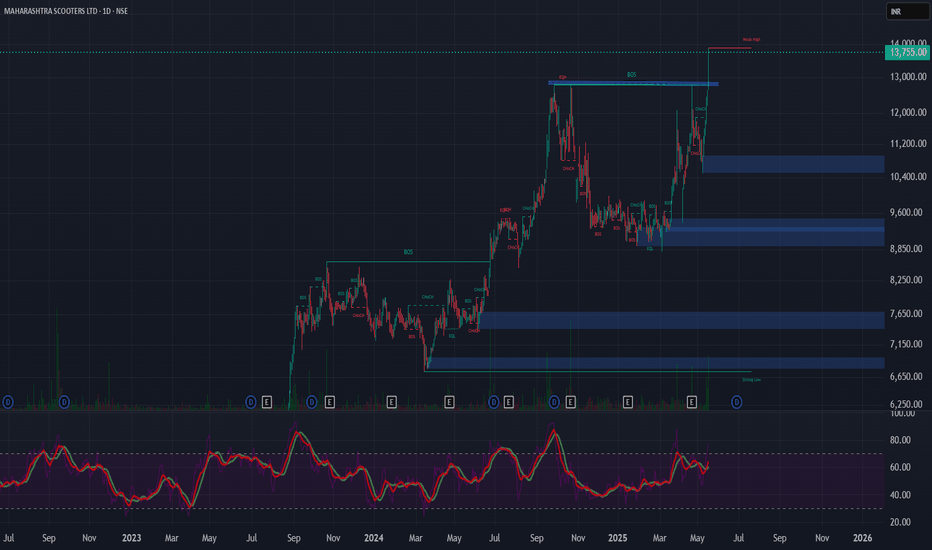Open dividend D marker between Sep and Nov 2022

click(x=64, y=403)
